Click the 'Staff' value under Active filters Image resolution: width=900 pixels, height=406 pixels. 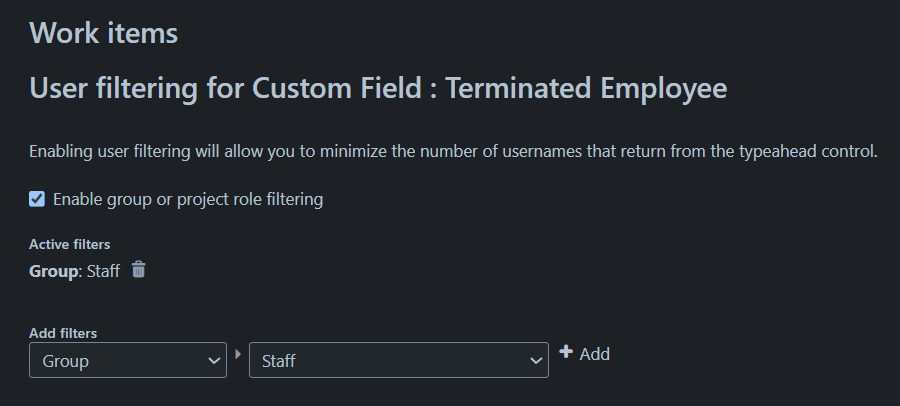pos(103,270)
